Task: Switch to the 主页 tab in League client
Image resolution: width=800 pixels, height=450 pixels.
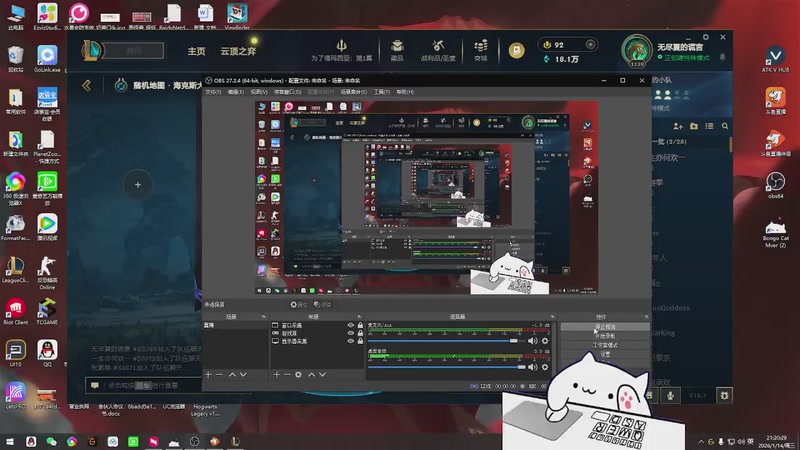Action: point(196,51)
